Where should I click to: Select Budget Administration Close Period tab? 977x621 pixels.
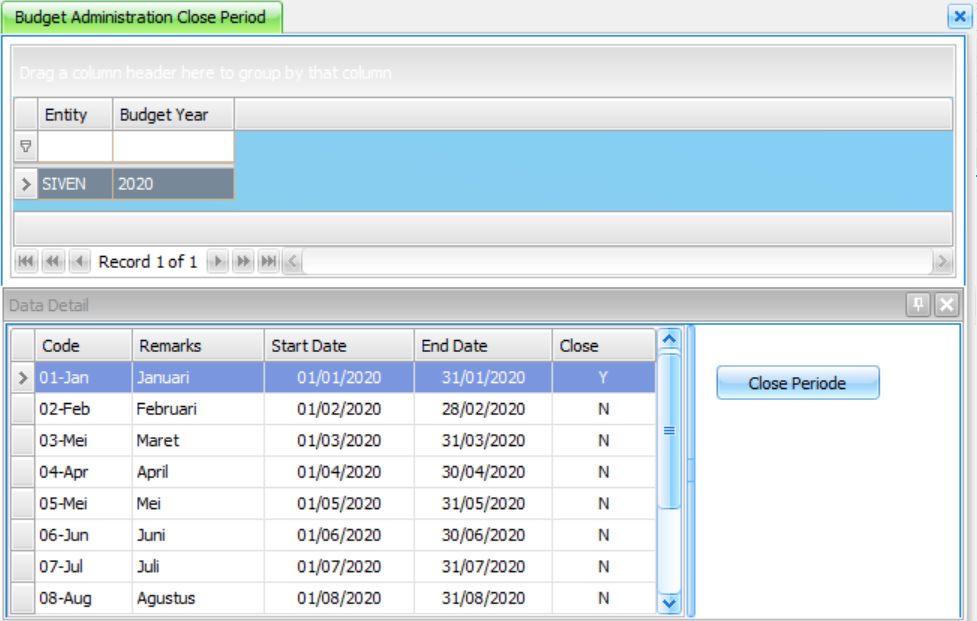click(141, 17)
